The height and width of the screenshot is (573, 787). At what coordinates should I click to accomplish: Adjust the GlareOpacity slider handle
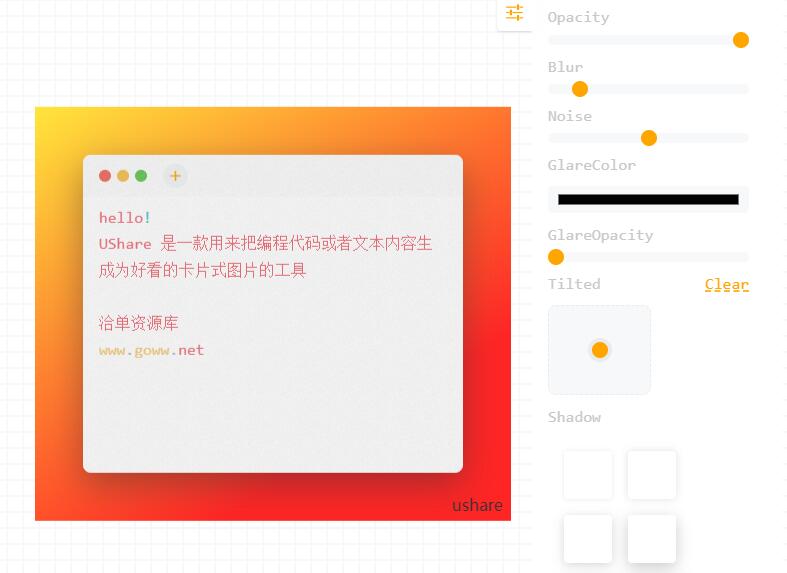556,257
